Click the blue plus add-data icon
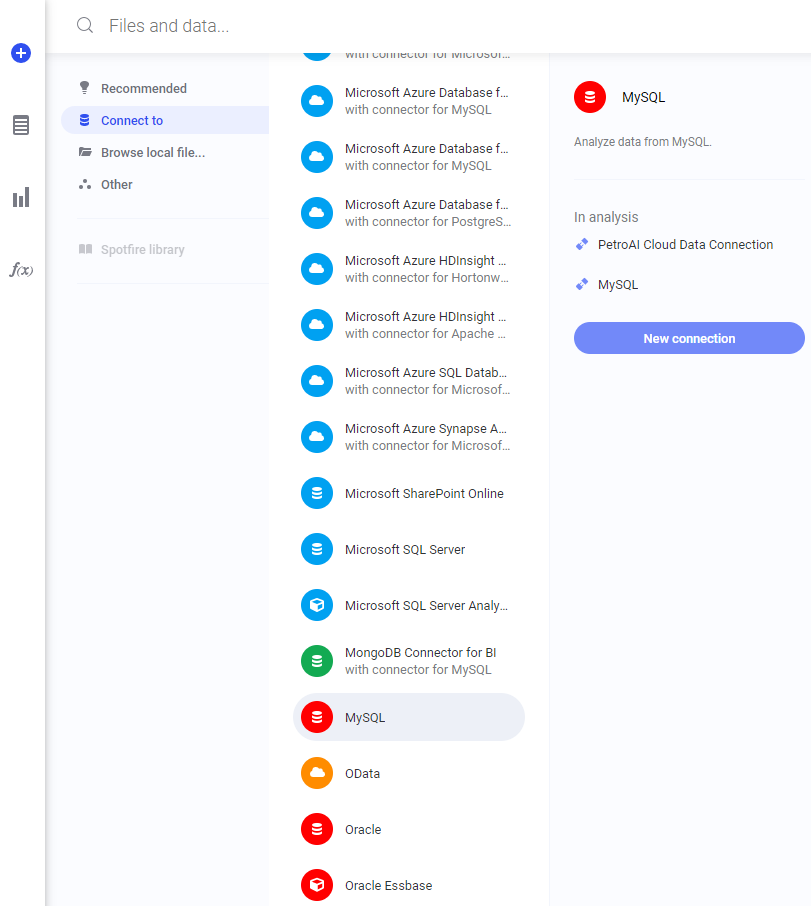Screen dimensions: 811x906 coord(21,53)
